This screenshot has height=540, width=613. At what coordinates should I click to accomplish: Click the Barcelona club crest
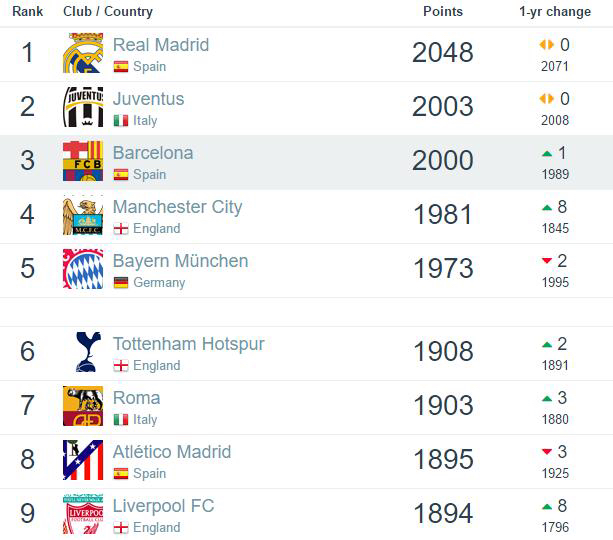click(83, 161)
